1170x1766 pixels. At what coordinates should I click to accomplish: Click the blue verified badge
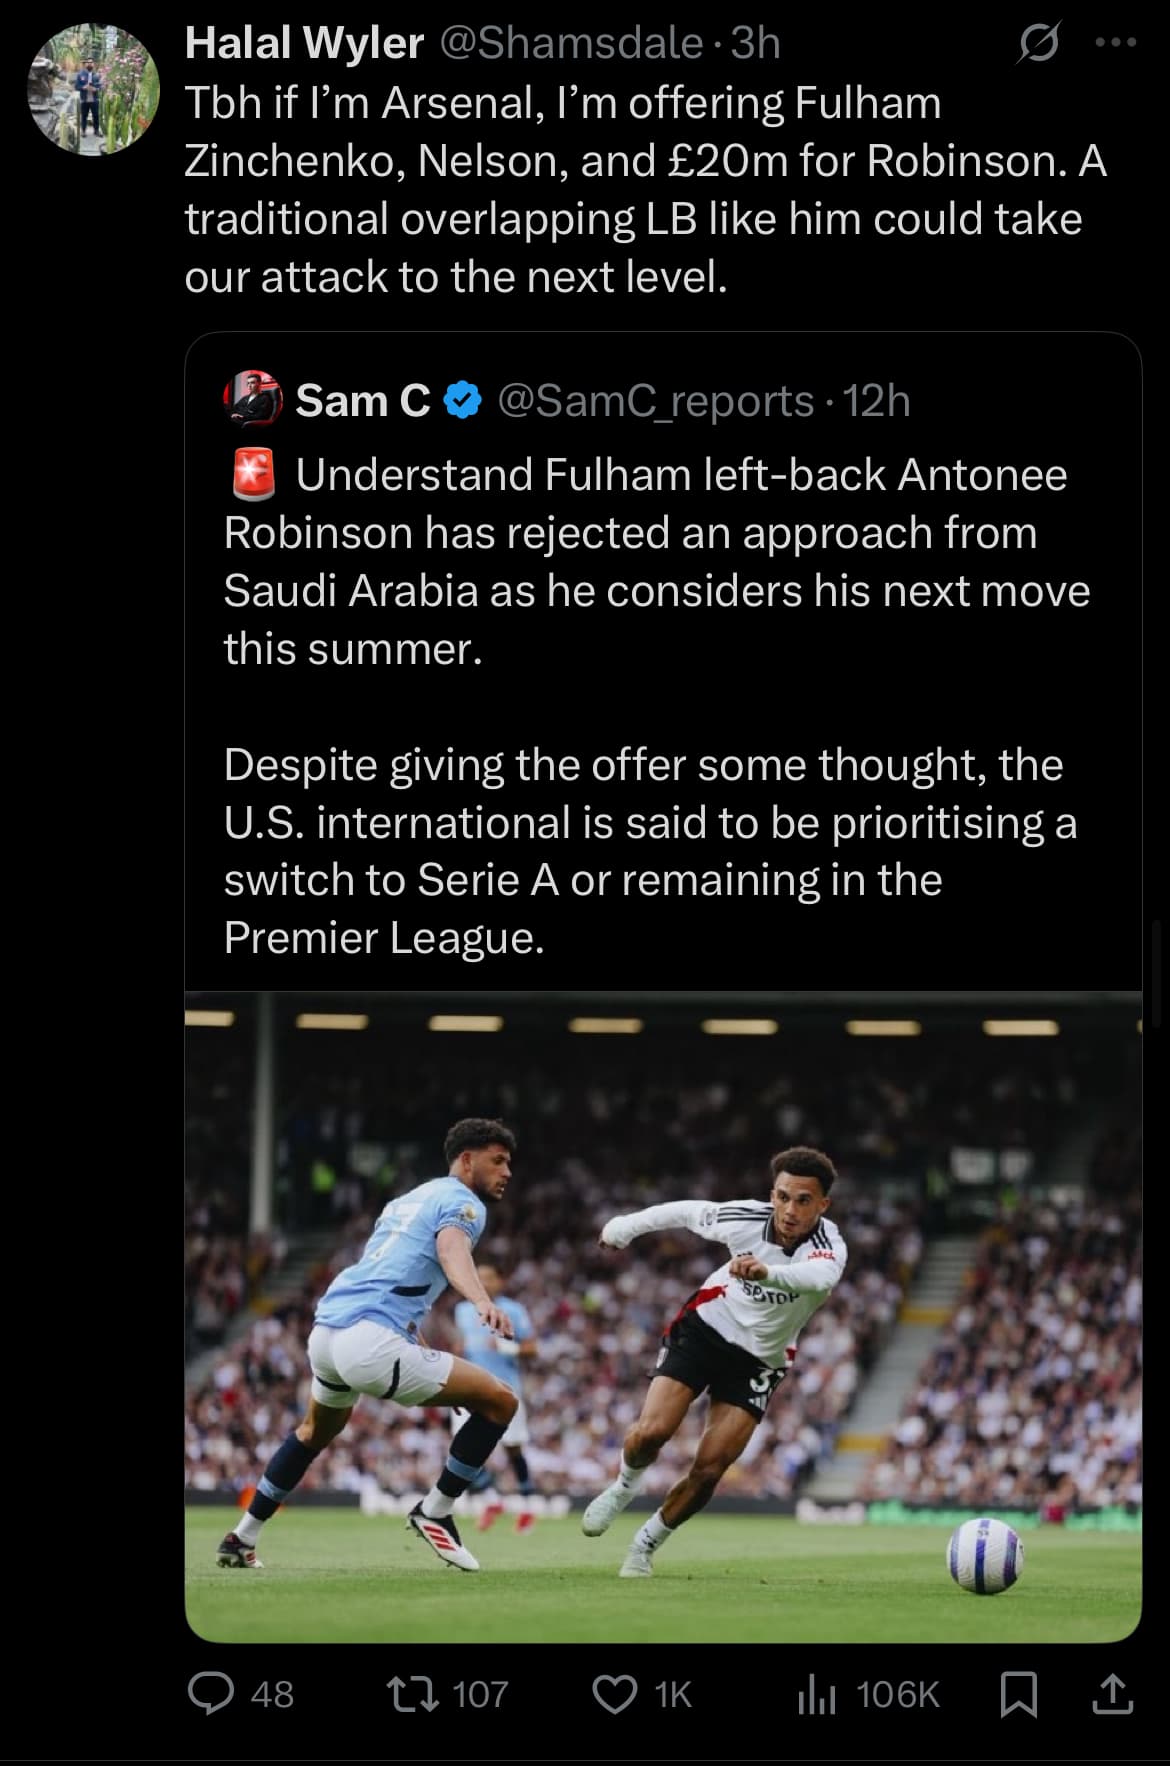pyautogui.click(x=461, y=401)
